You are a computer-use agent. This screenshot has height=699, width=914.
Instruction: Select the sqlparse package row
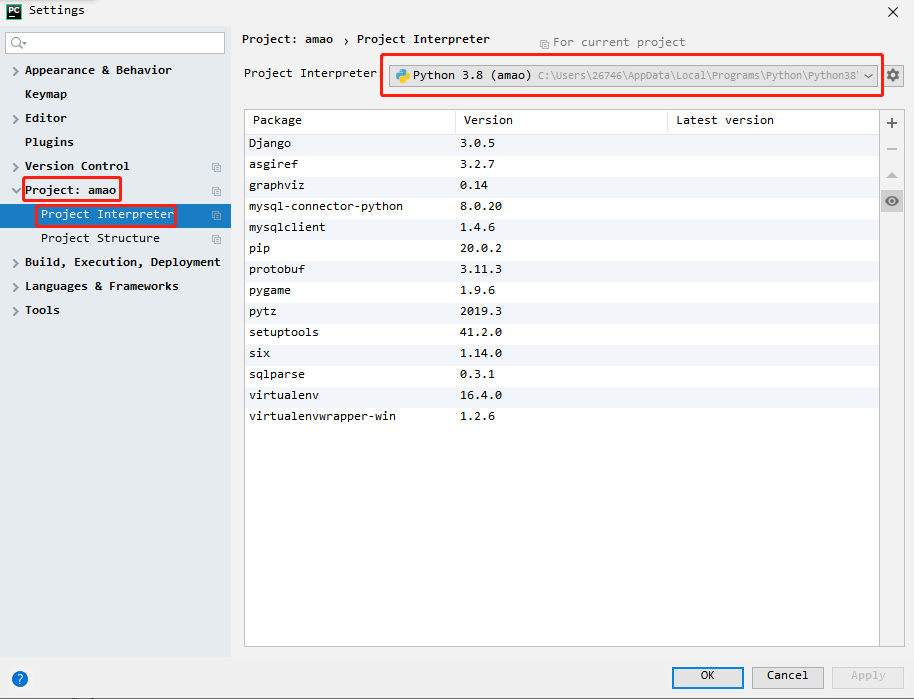pos(562,374)
